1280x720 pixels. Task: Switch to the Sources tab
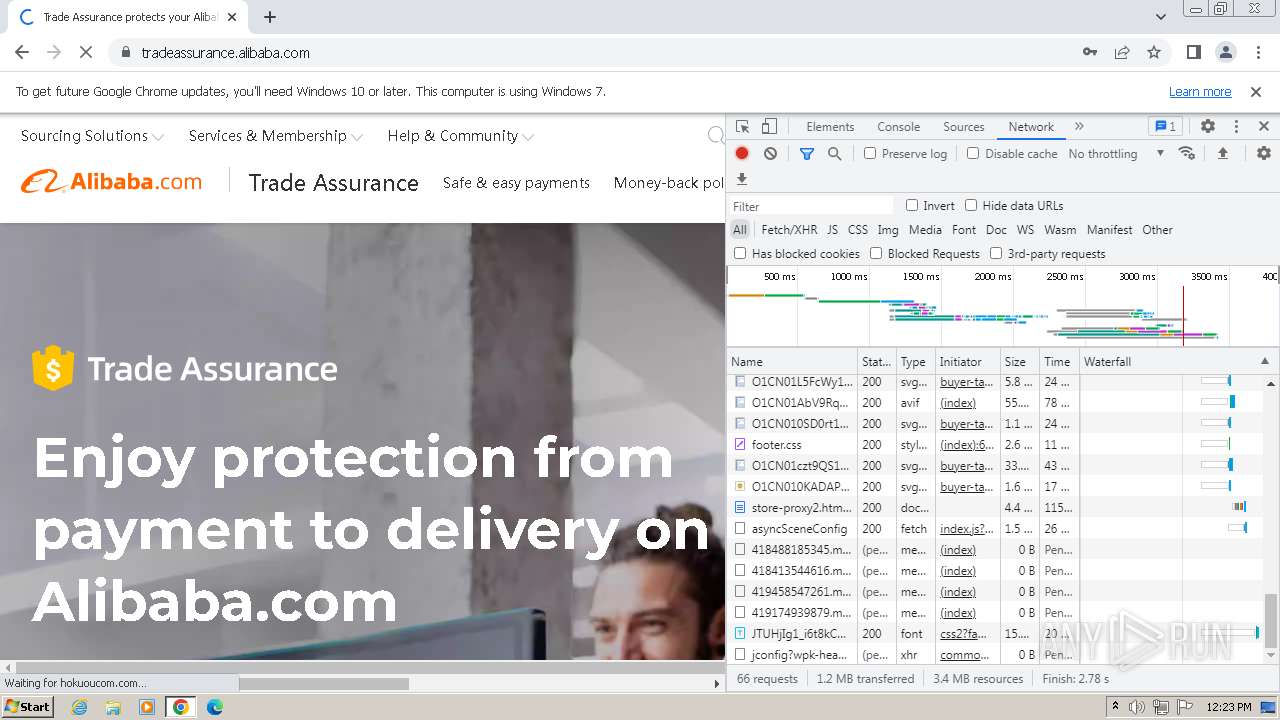click(x=964, y=127)
